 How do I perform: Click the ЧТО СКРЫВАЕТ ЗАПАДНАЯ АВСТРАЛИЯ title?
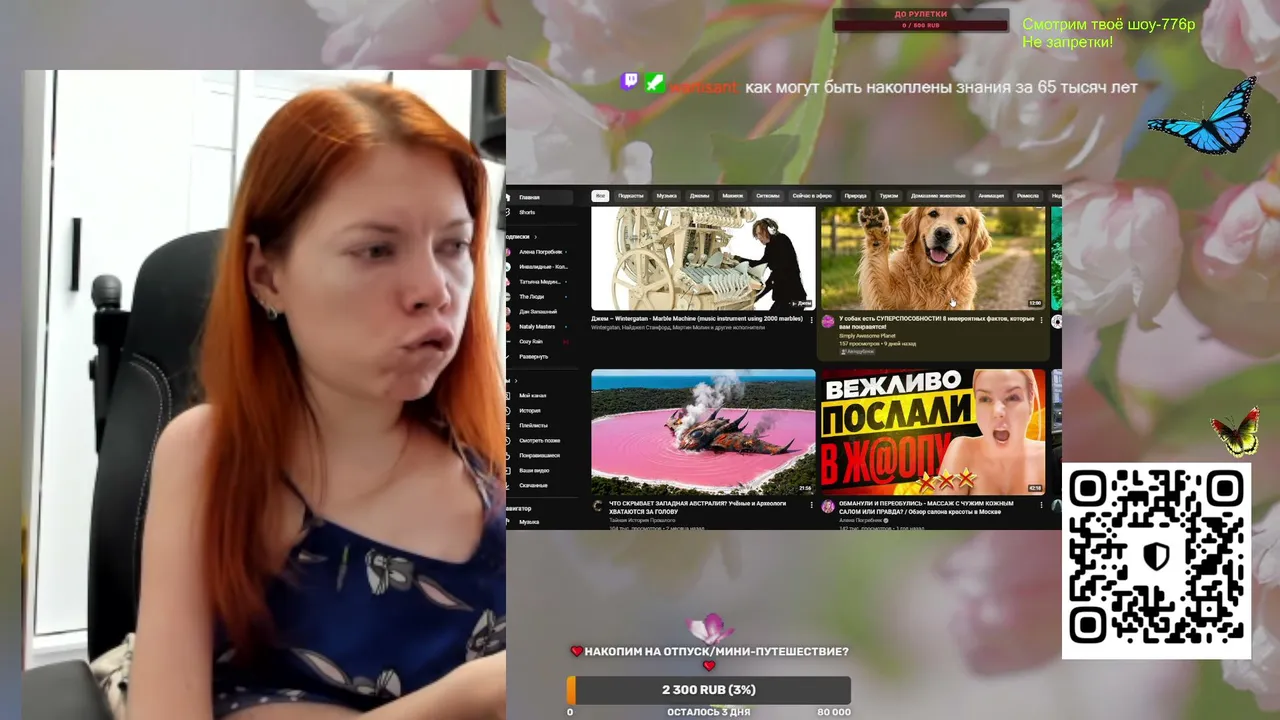[698, 507]
